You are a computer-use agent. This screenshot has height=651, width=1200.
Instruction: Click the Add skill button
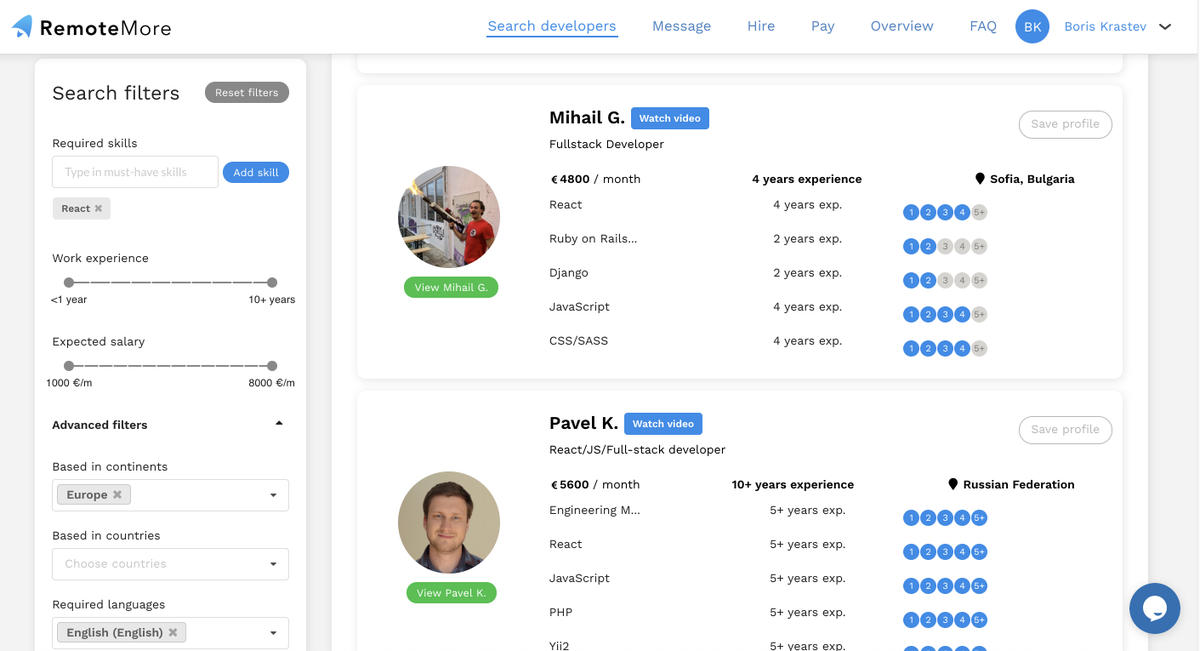(256, 172)
